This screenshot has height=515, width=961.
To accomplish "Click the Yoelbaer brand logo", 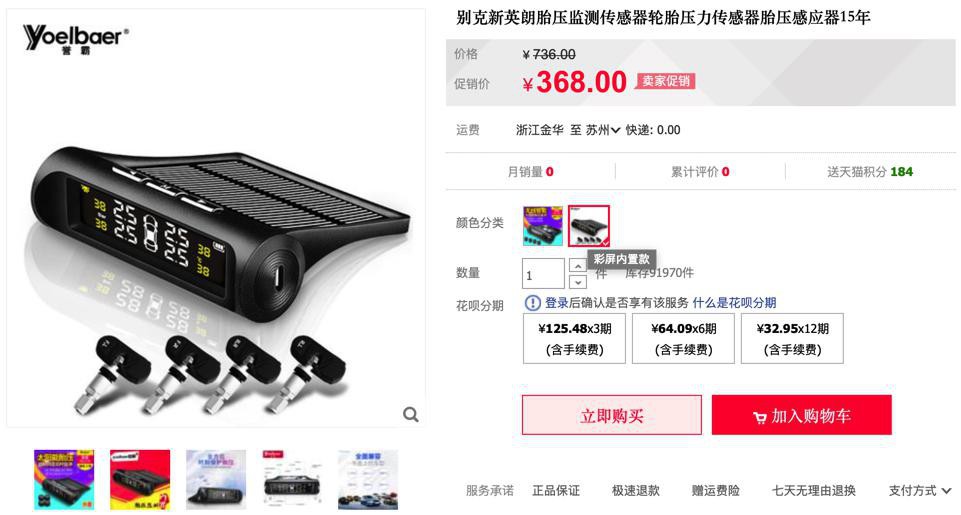I will pyautogui.click(x=75, y=40).
